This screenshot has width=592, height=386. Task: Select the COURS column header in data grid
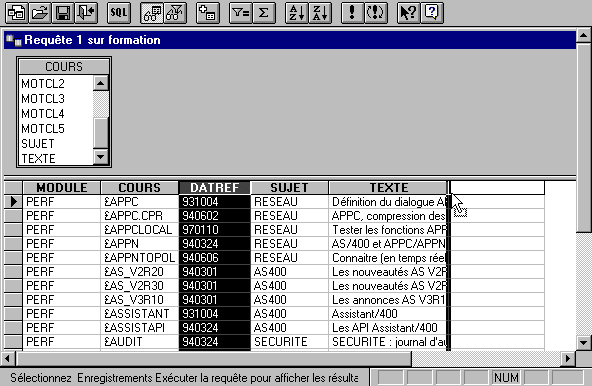tap(139, 188)
